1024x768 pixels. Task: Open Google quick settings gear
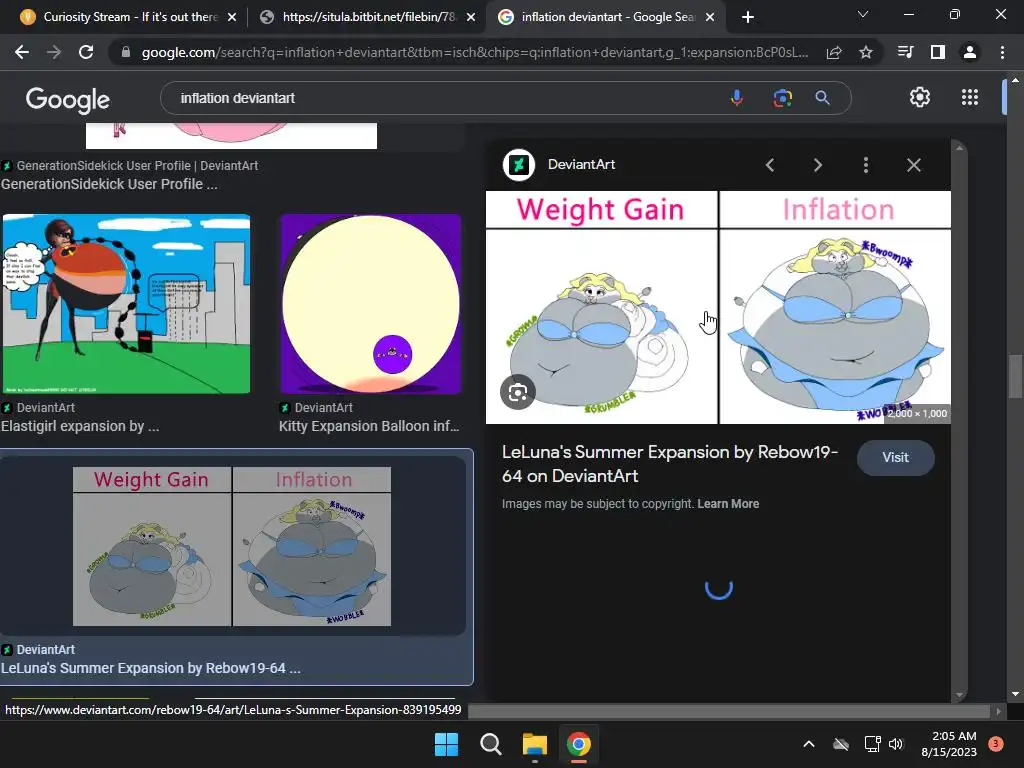[x=920, y=97]
